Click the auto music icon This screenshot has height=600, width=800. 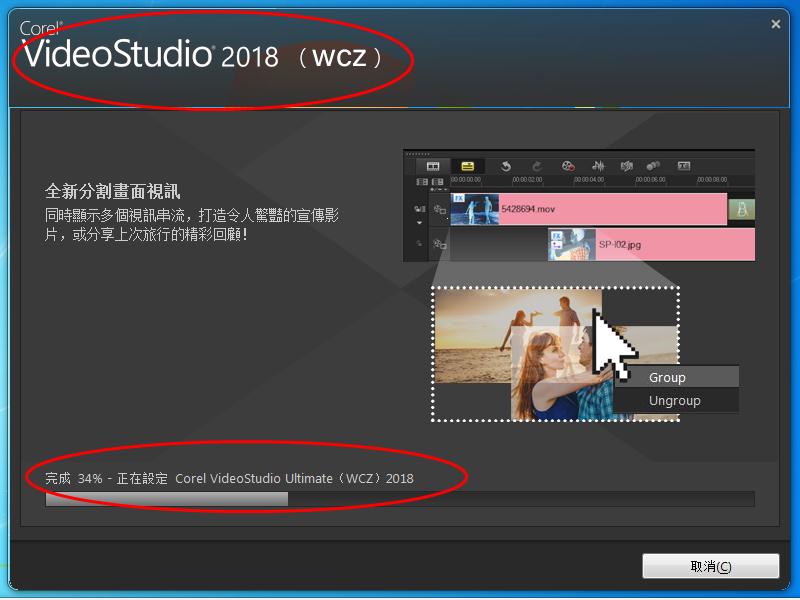[x=627, y=166]
